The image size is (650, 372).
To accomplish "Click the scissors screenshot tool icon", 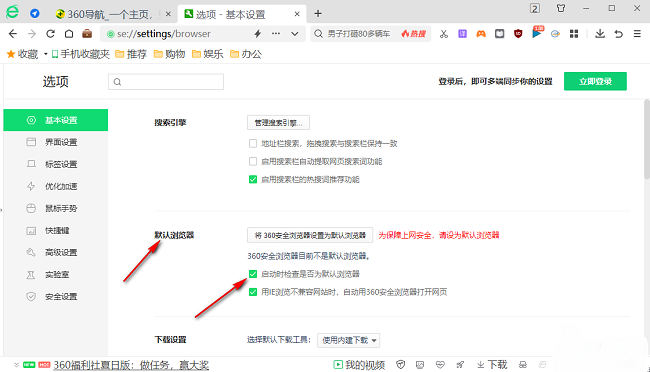I will tap(444, 34).
